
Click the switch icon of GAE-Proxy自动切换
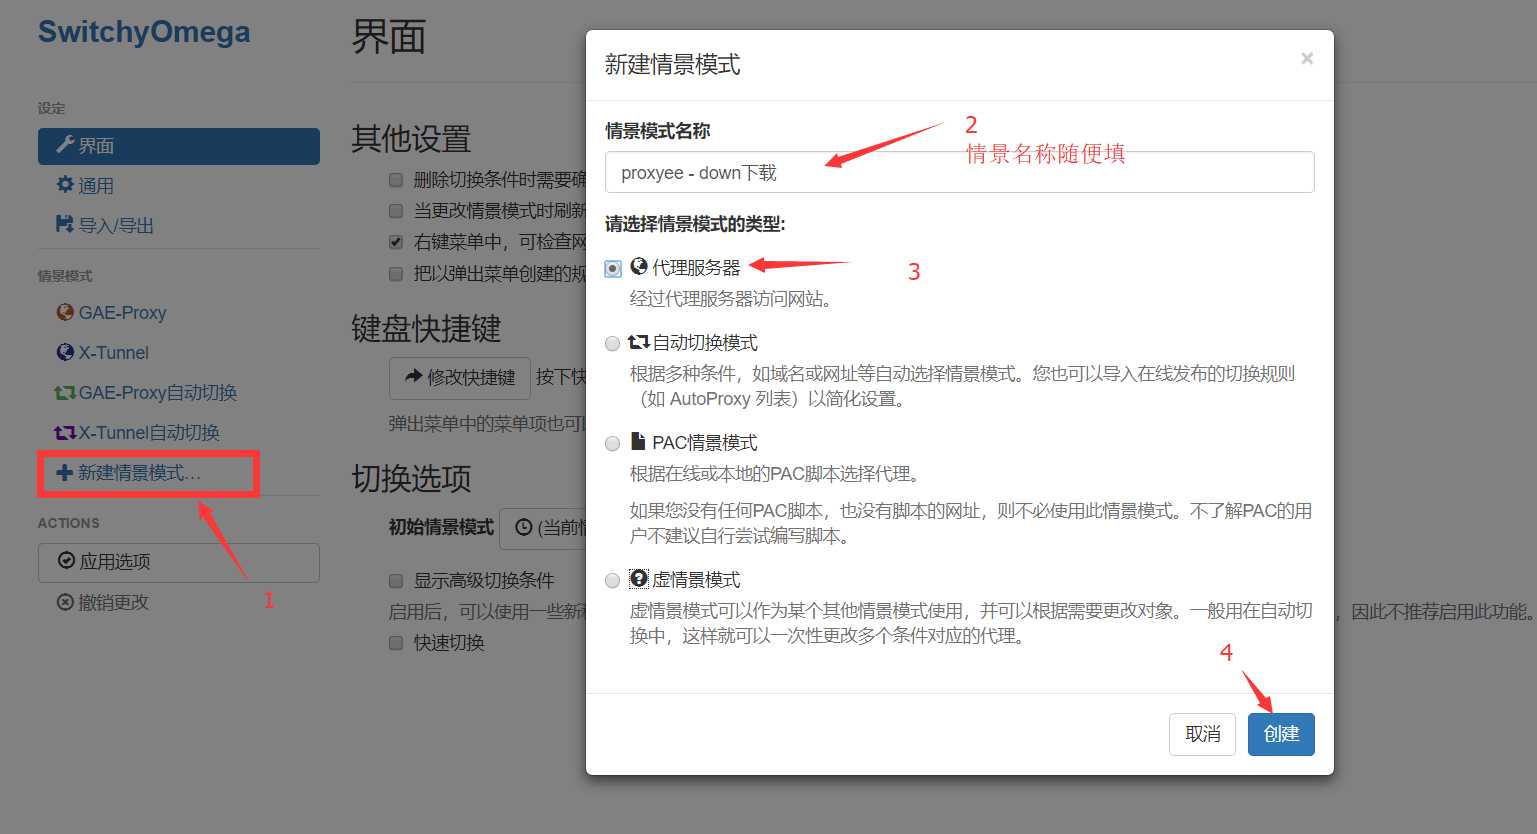pyautogui.click(x=65, y=393)
